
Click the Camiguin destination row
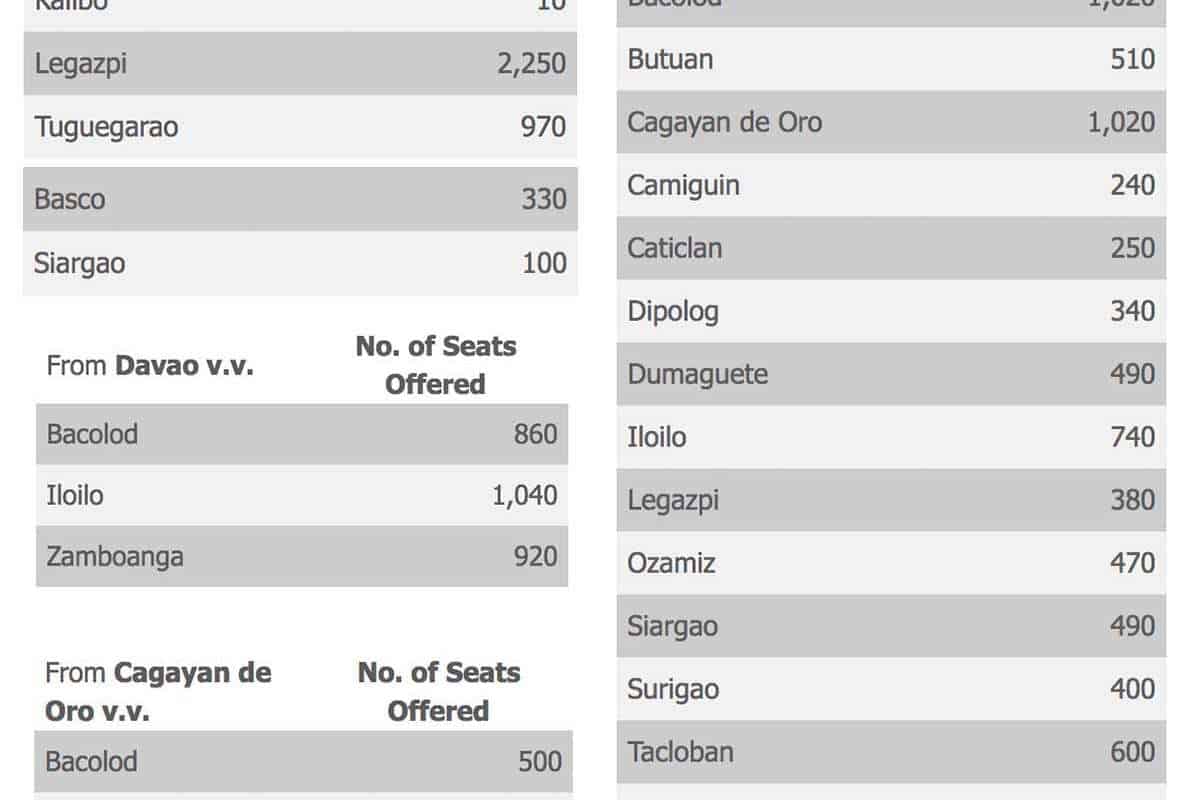[x=891, y=185]
